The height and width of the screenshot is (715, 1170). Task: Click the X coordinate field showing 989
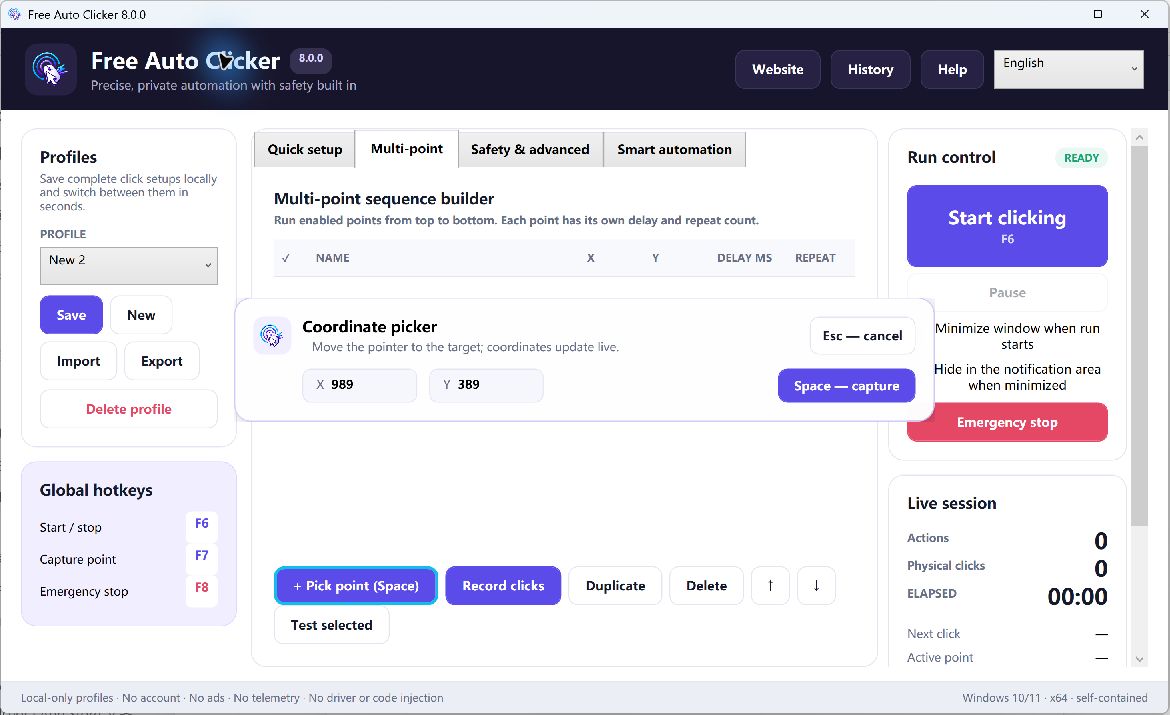click(360, 385)
